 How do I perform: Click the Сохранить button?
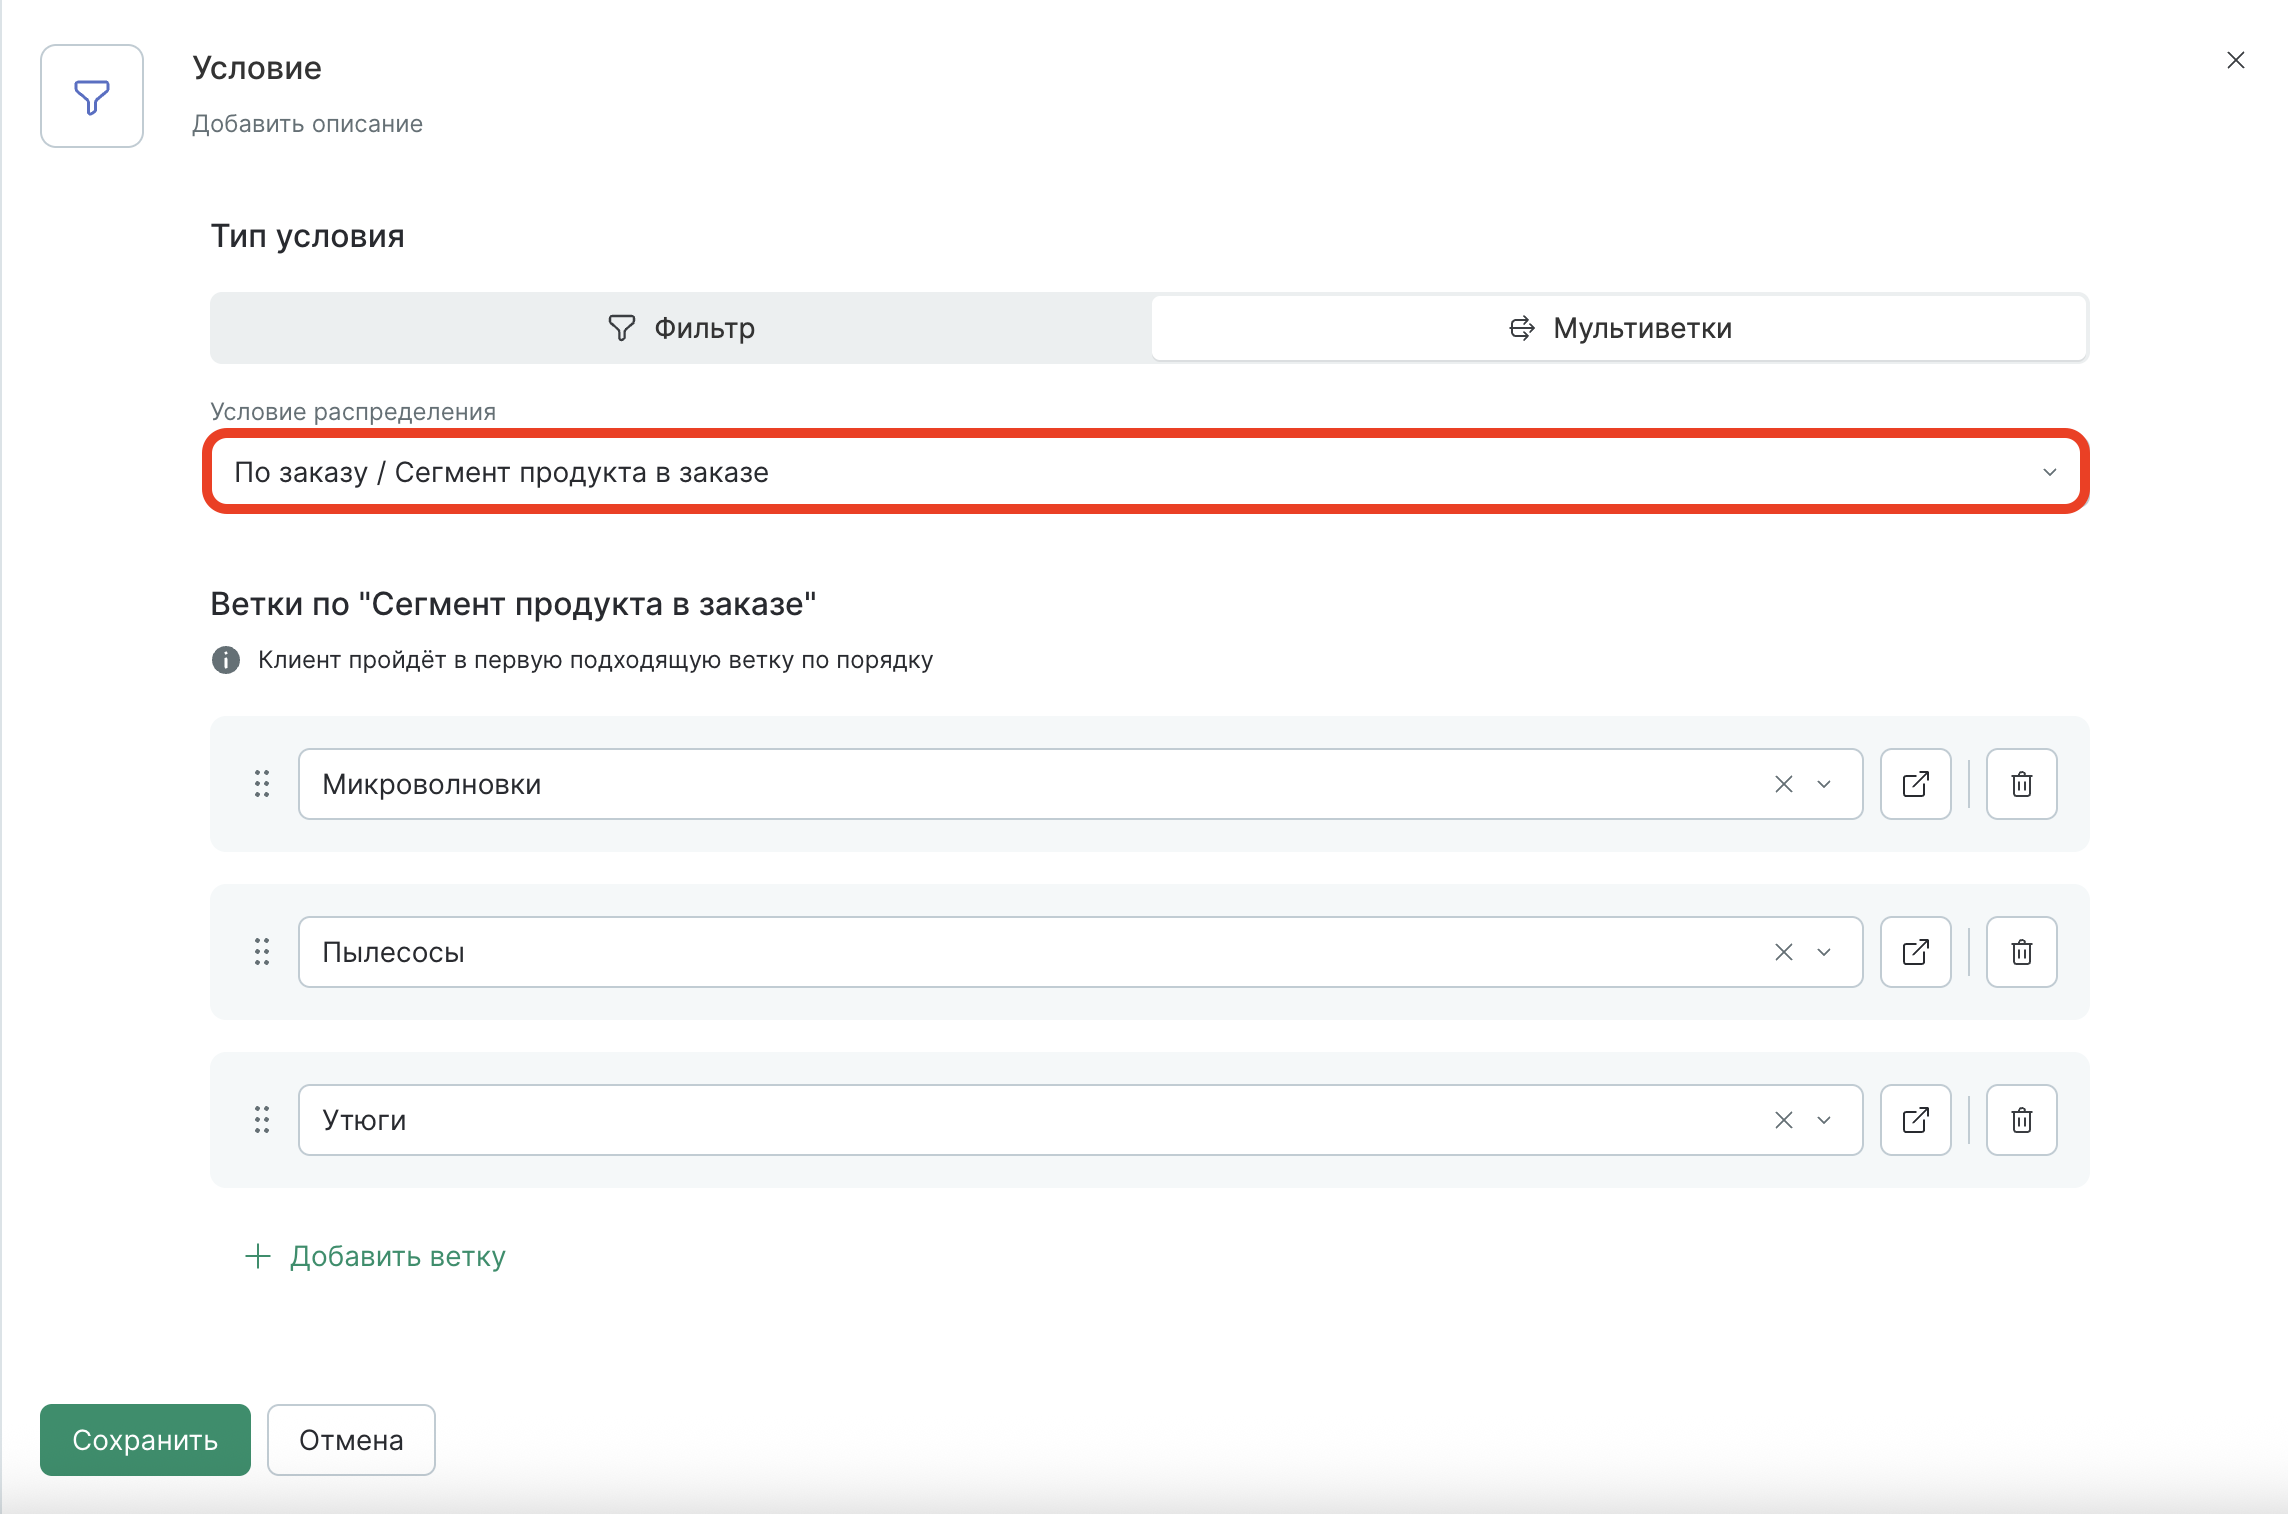tap(145, 1440)
